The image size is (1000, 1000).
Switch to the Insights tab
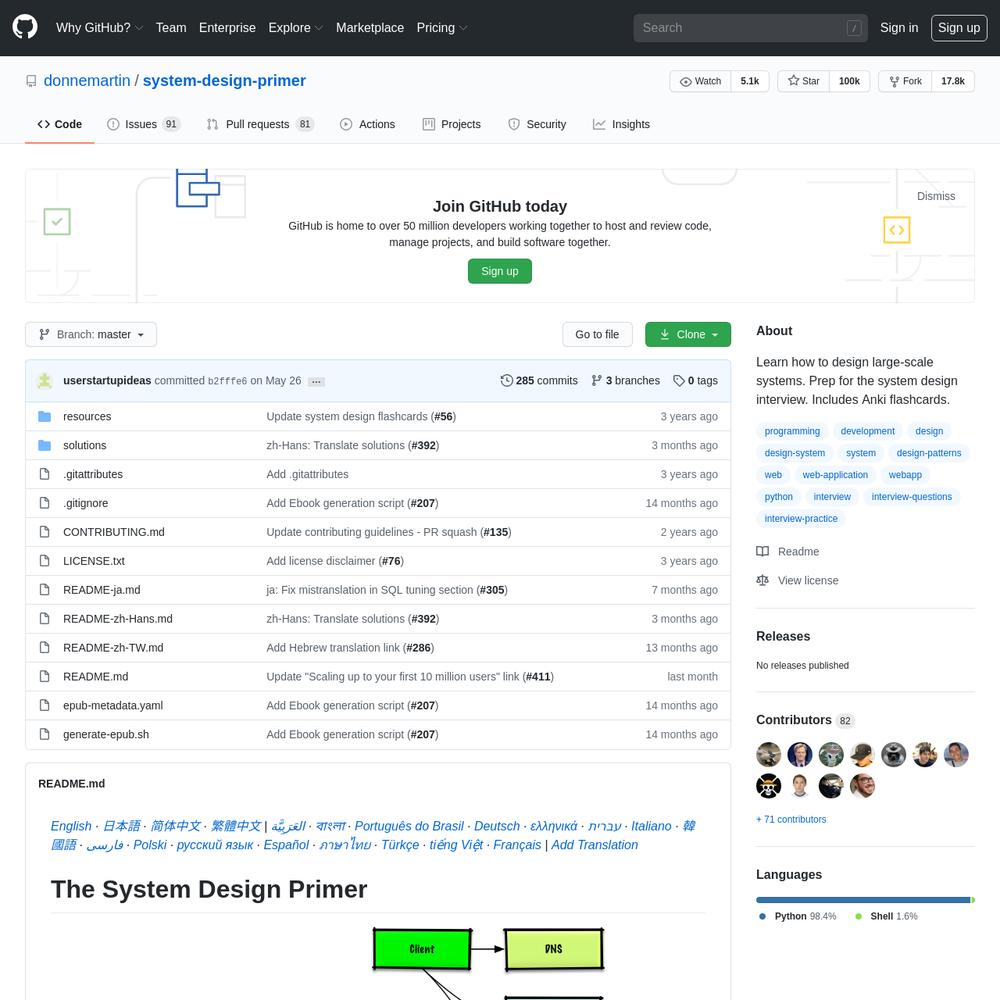pos(621,124)
